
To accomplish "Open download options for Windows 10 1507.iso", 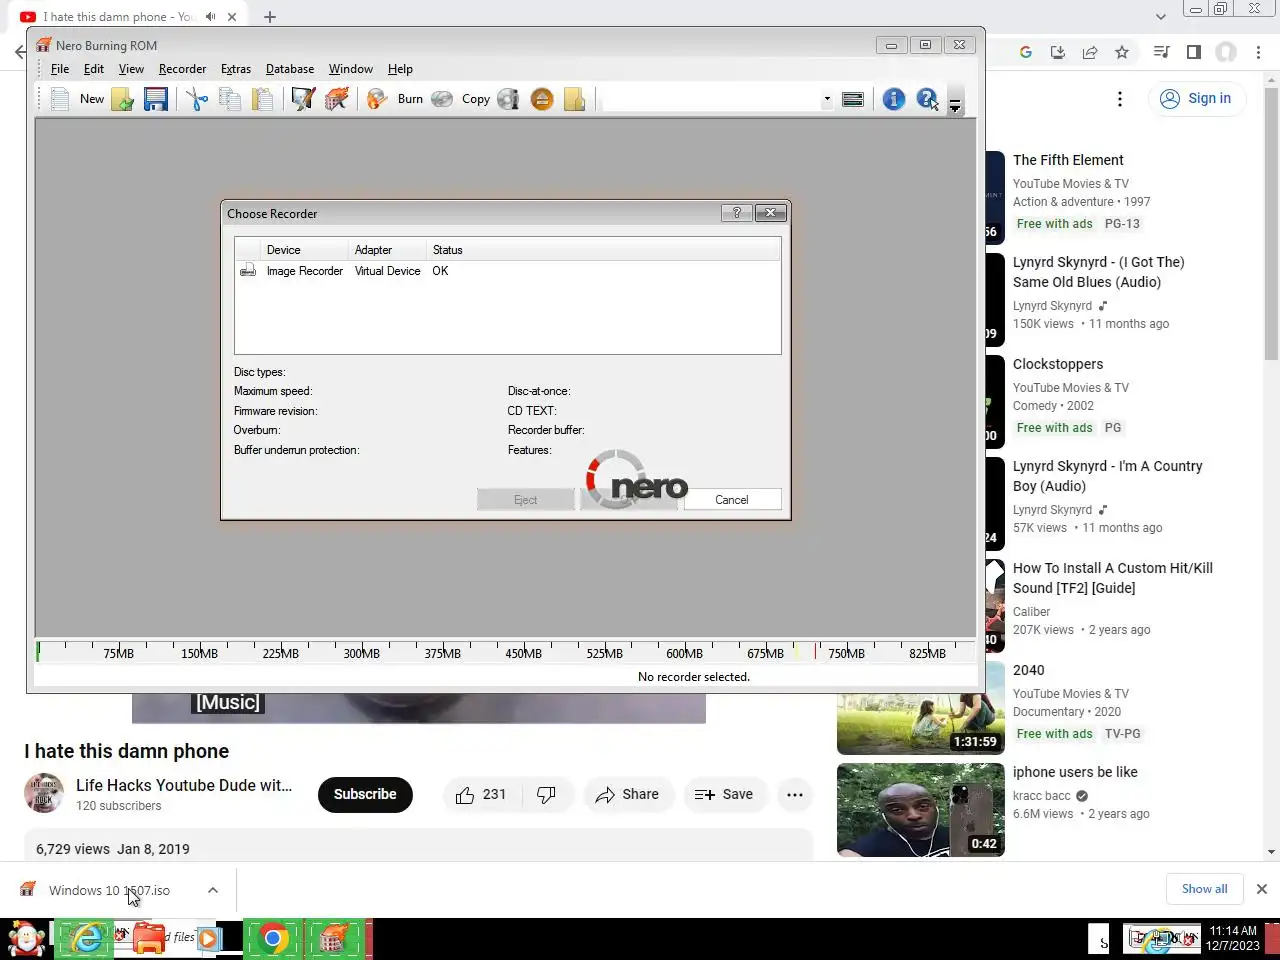I will [213, 890].
